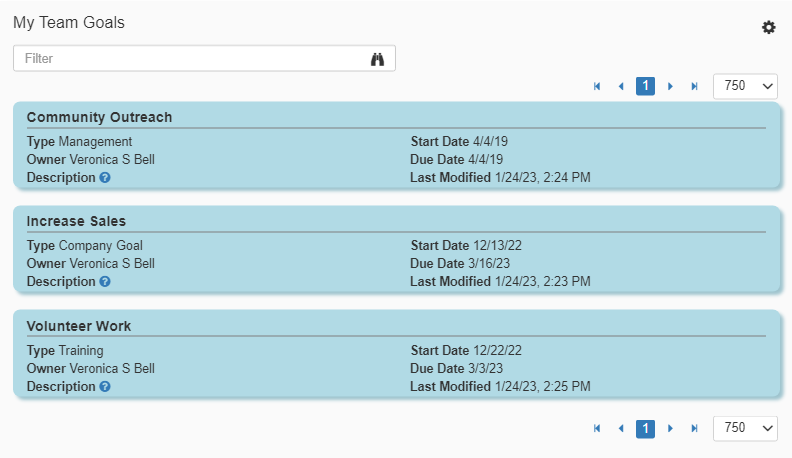Go to next page in the top pager
Image resolution: width=792 pixels, height=458 pixels.
point(670,86)
